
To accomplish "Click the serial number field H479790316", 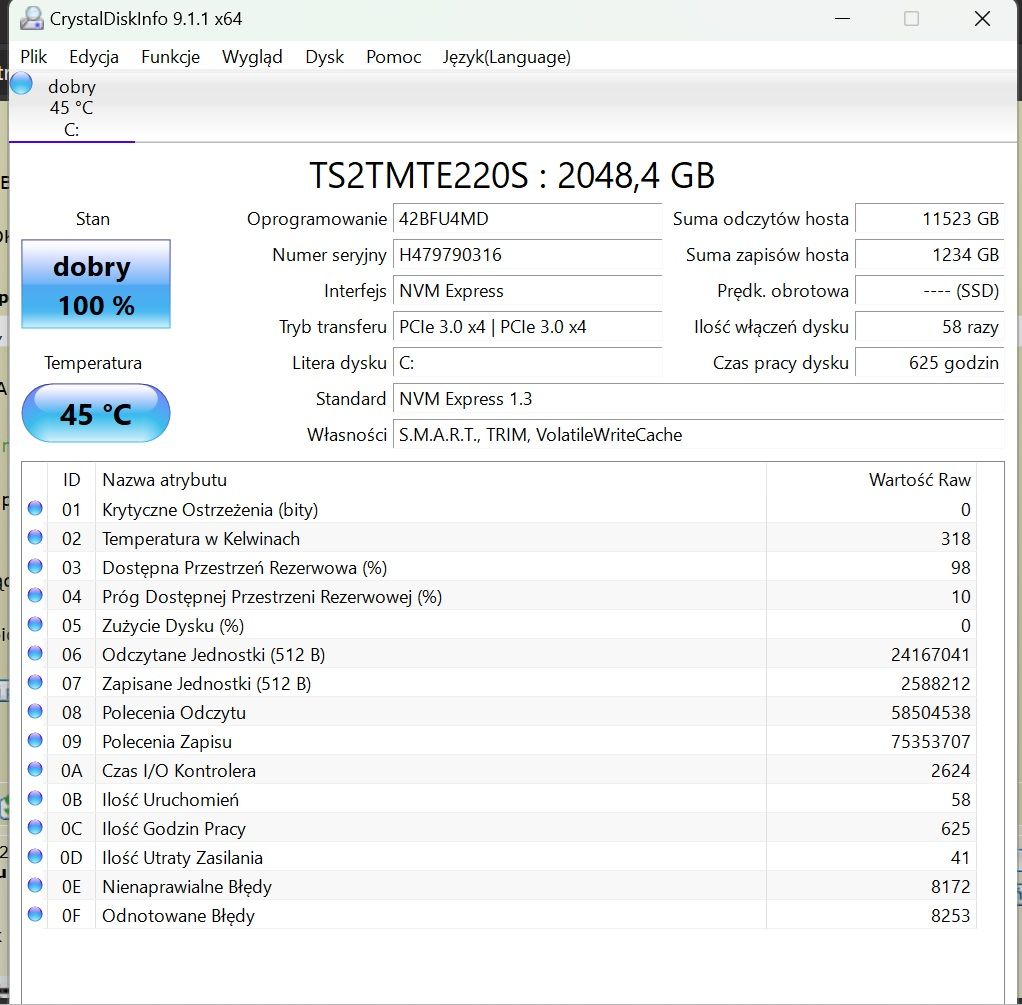I will 527,254.
